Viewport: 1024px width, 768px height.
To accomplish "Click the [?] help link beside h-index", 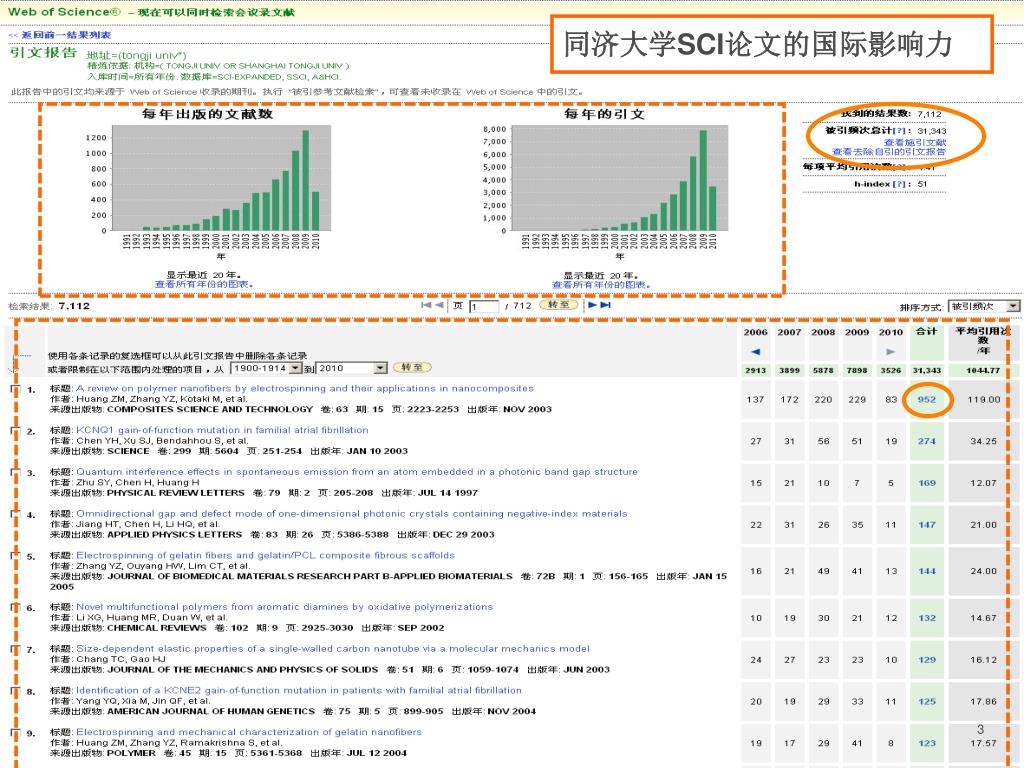I will tap(901, 184).
